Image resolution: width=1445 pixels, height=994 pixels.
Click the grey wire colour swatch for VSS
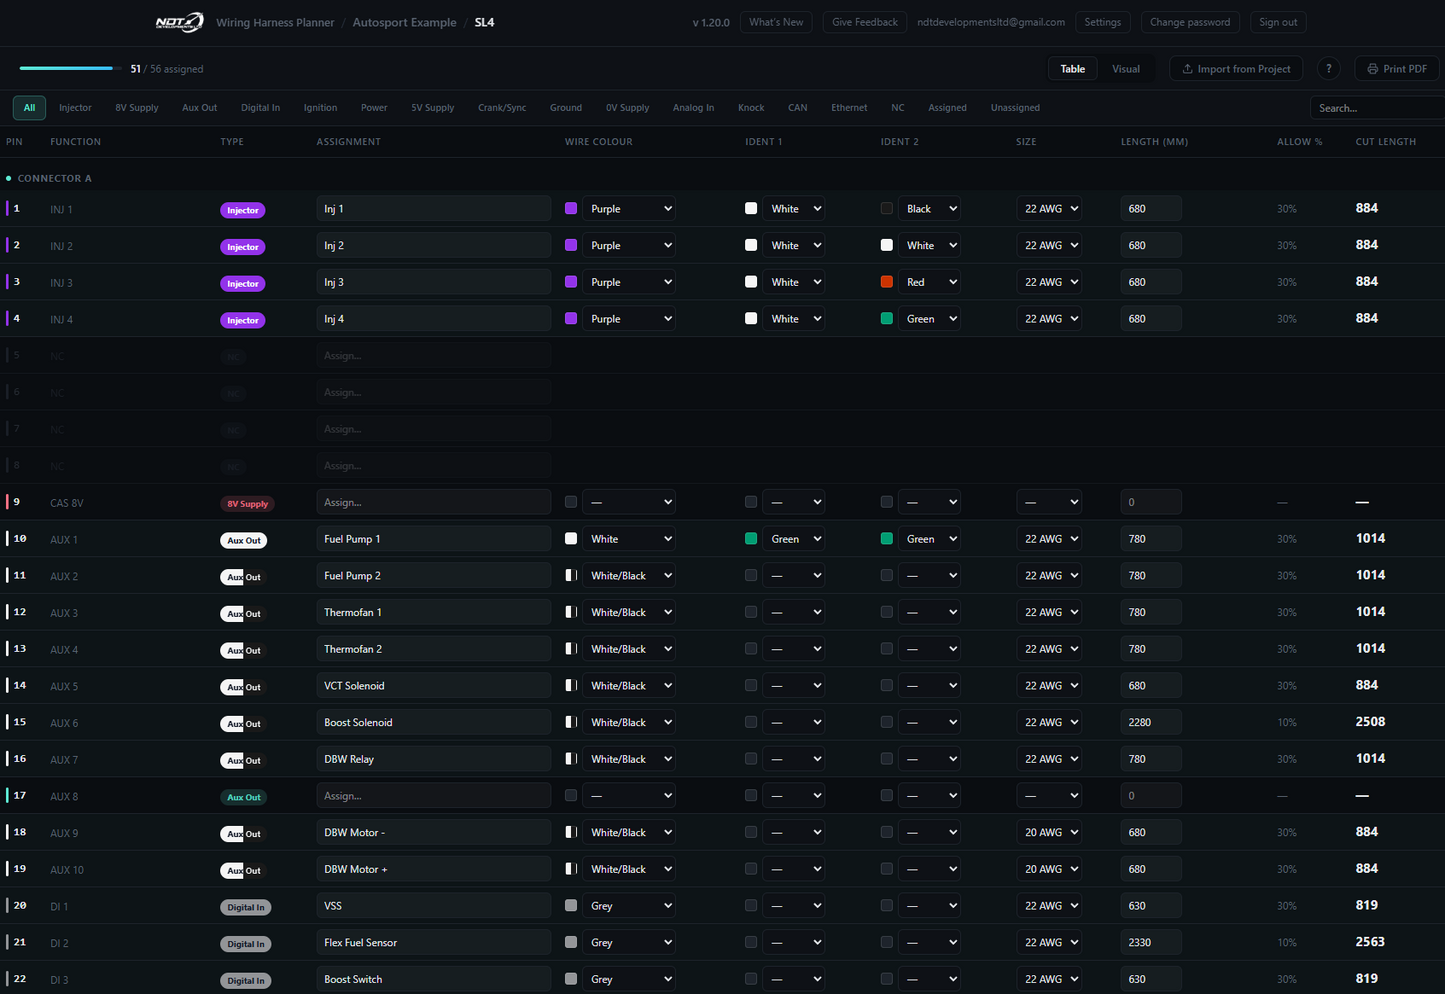(x=571, y=905)
